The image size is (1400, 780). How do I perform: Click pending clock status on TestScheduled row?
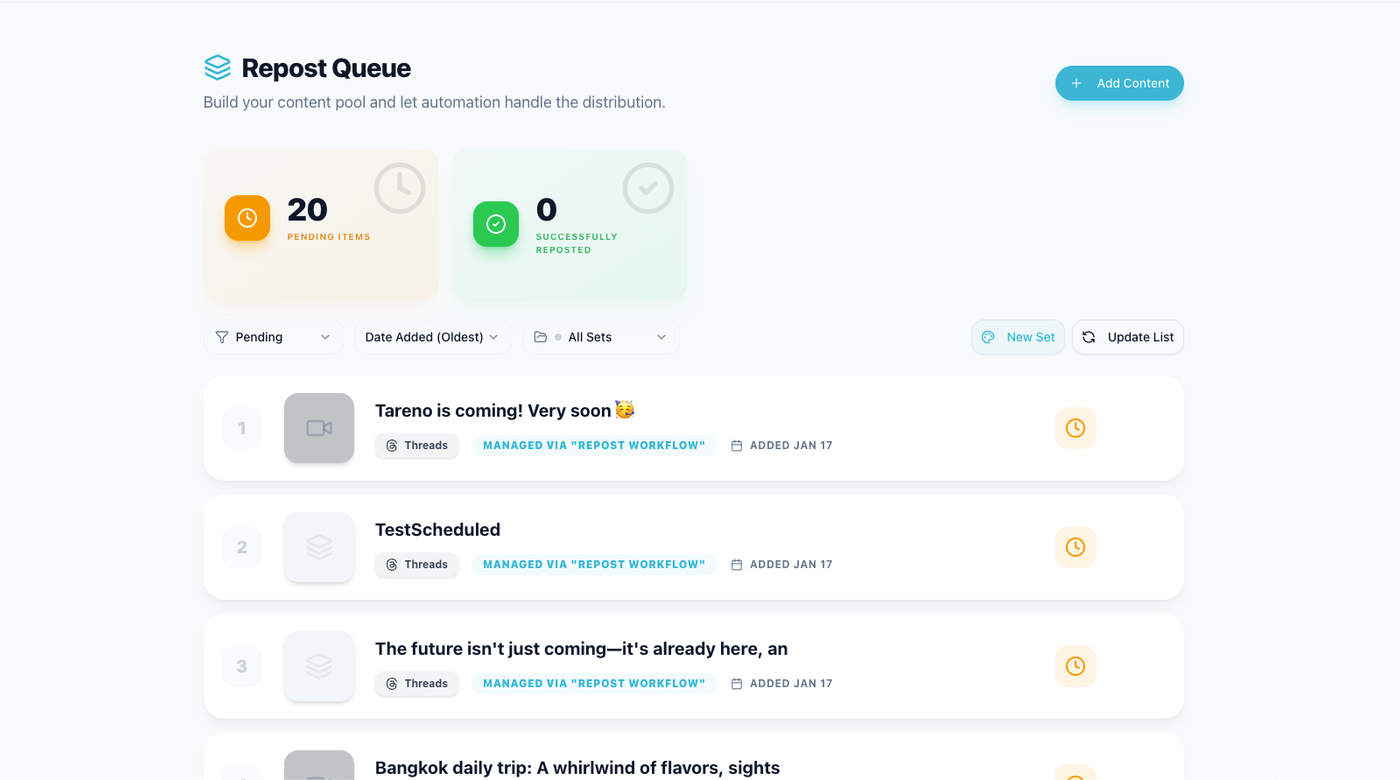click(x=1075, y=547)
